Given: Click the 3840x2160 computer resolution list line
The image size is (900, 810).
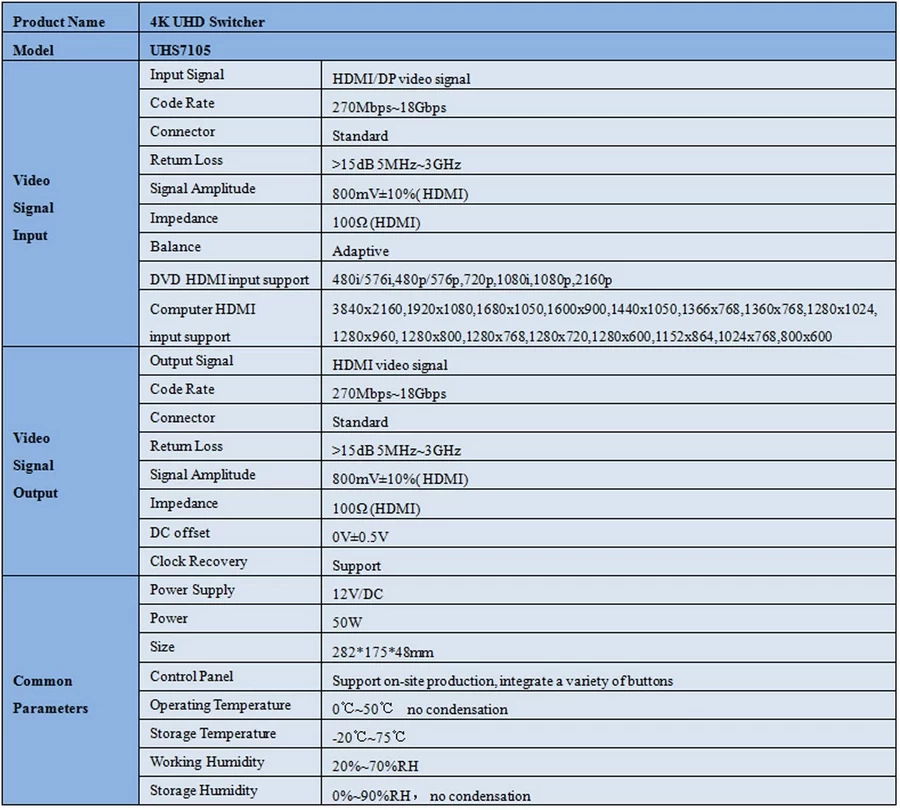Looking at the screenshot, I should click(x=604, y=310).
